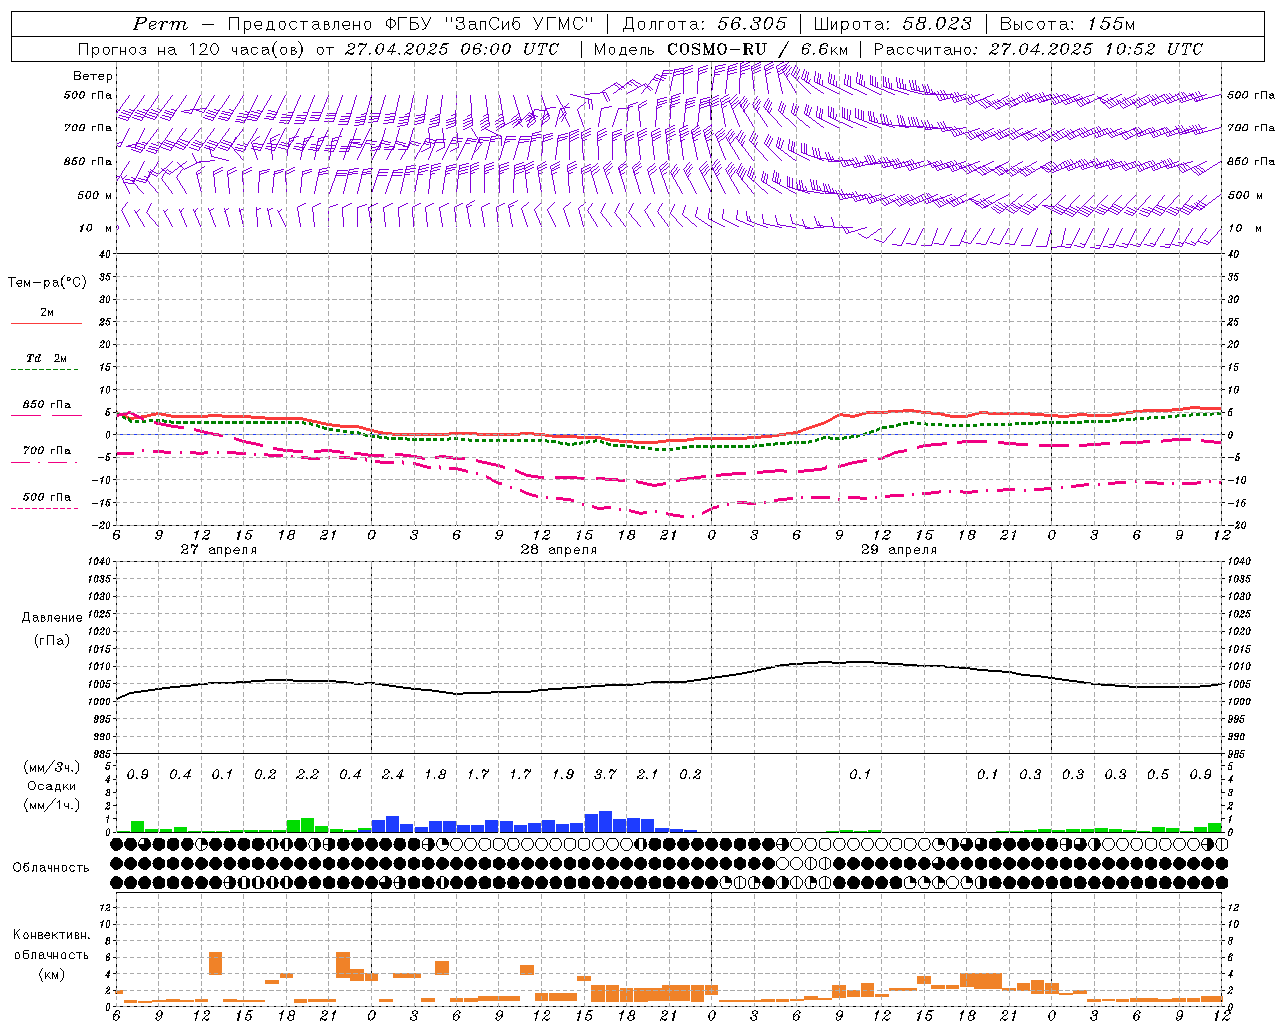Click the "1.8" precipitation value

click(435, 775)
